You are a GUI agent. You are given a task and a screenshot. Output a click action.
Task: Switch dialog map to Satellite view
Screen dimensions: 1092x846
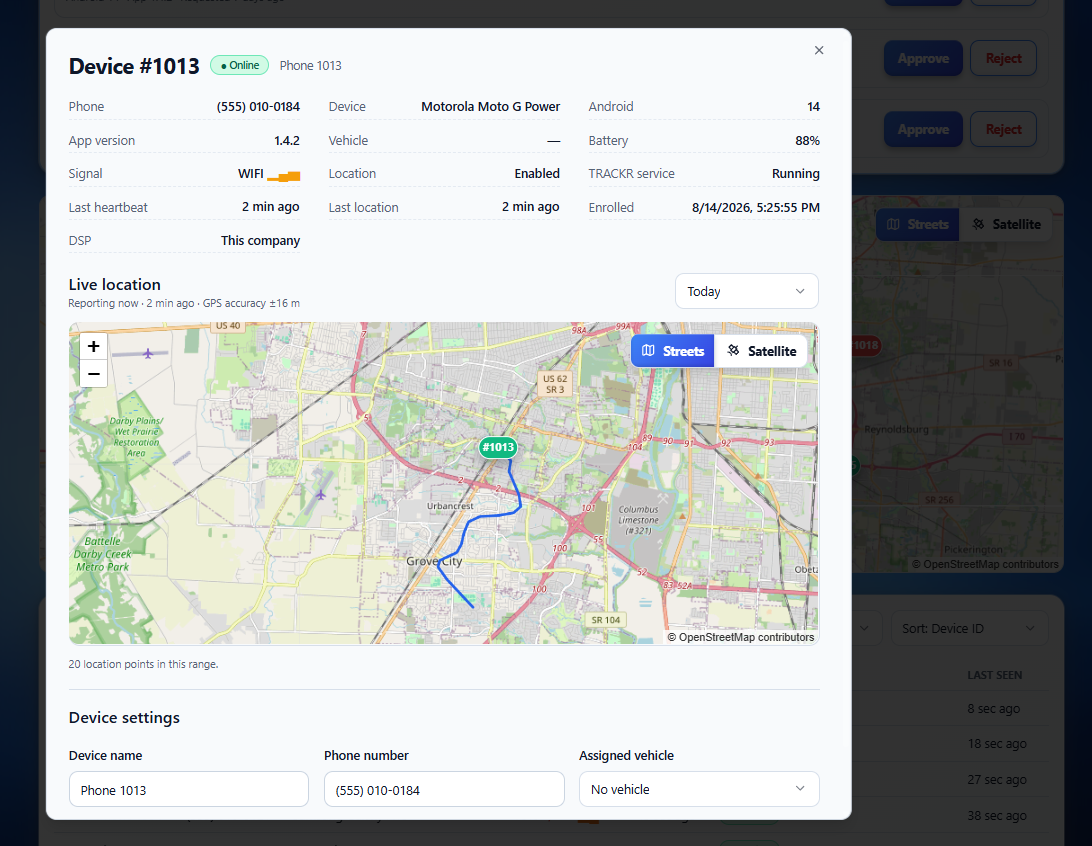pos(761,351)
